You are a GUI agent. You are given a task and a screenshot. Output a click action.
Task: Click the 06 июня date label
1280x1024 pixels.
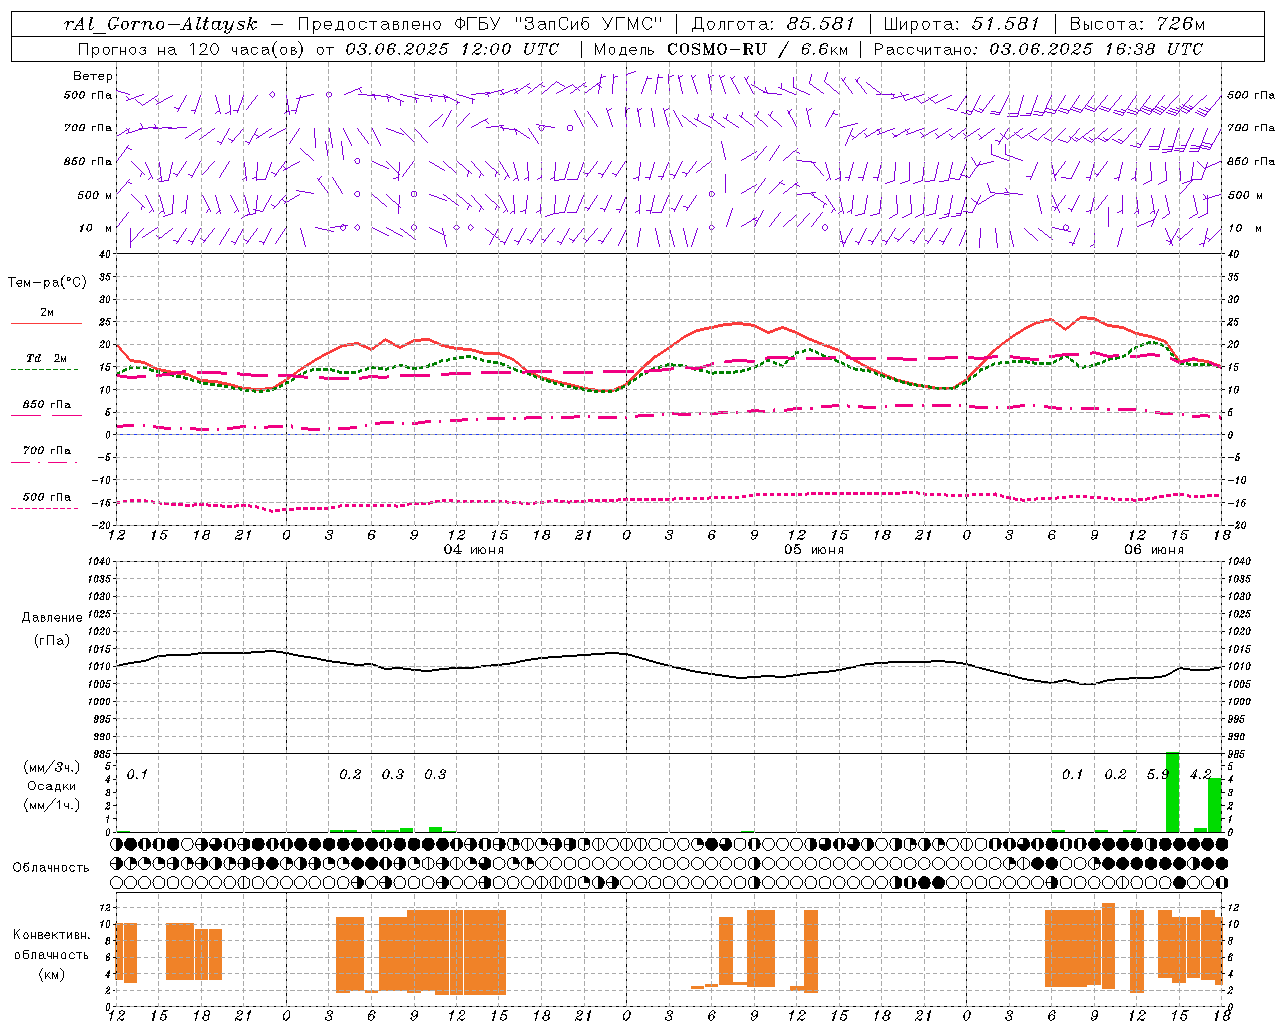pyautogui.click(x=1153, y=550)
